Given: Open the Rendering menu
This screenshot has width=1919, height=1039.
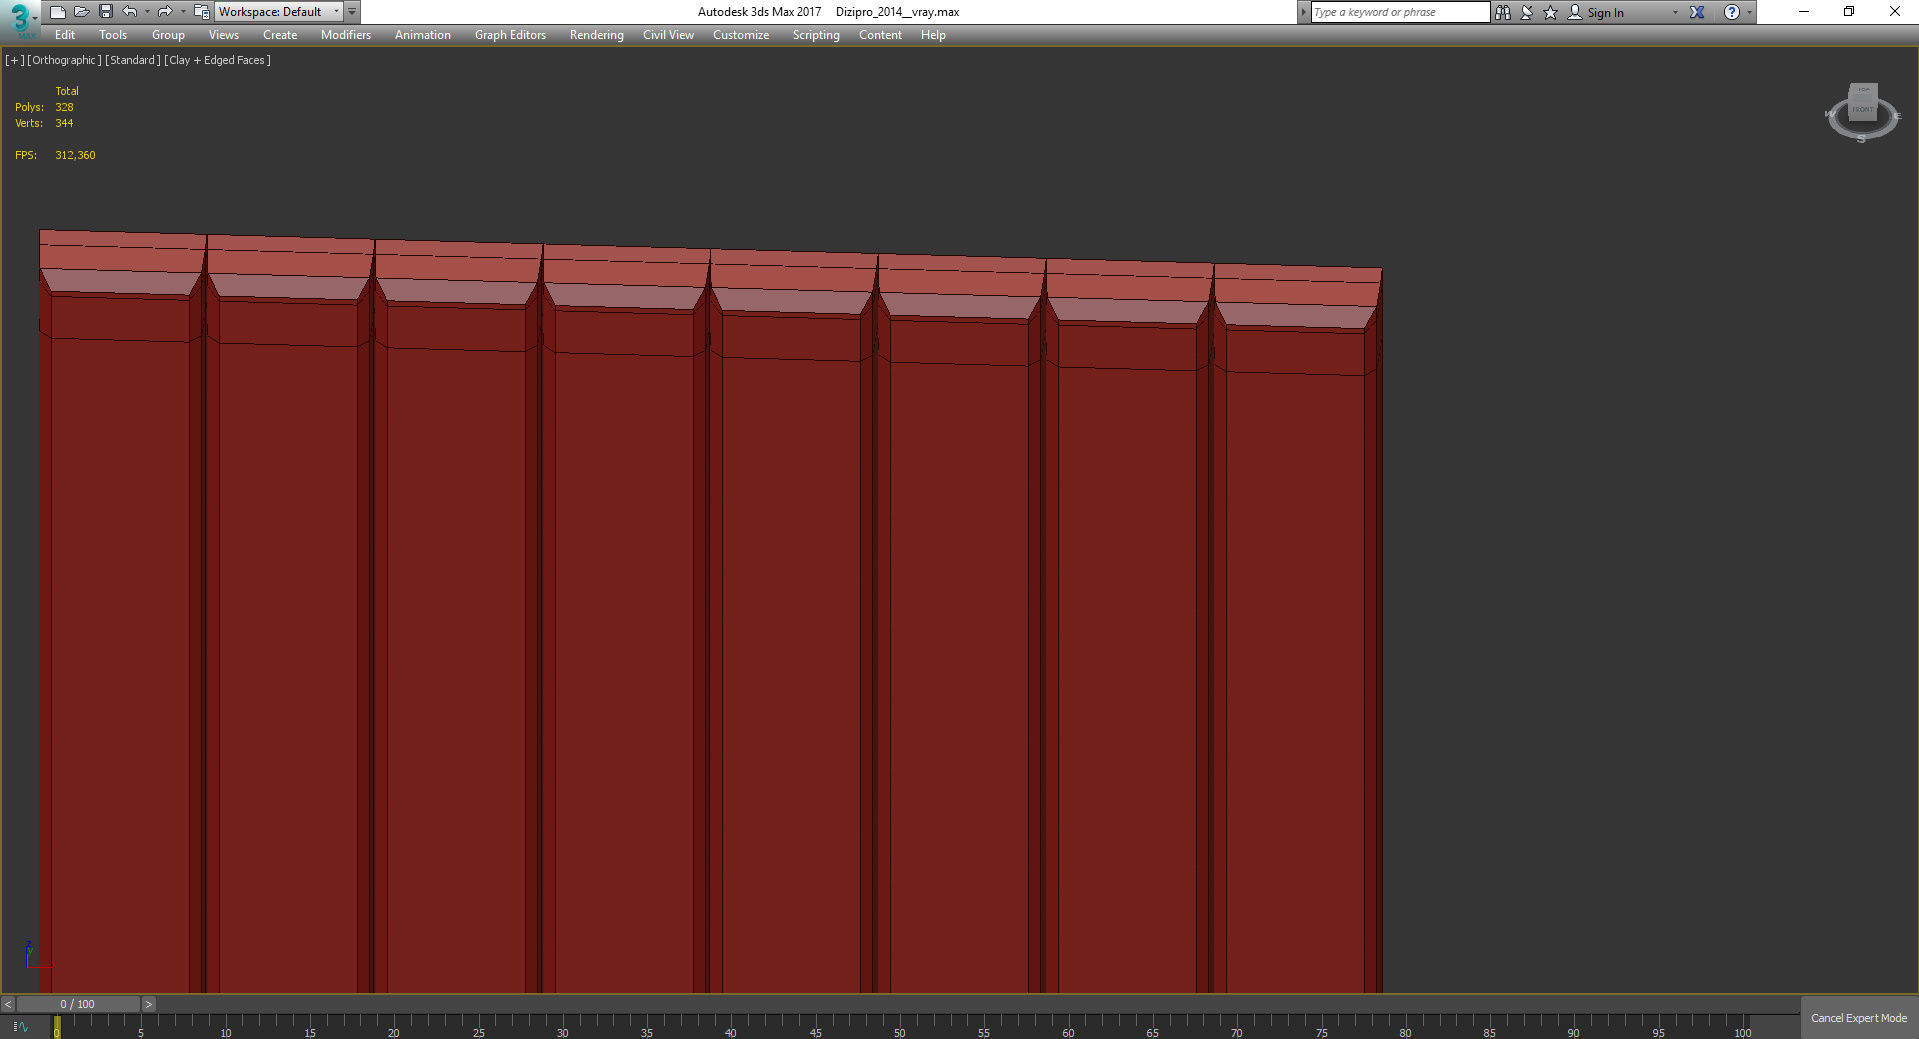Looking at the screenshot, I should 597,35.
